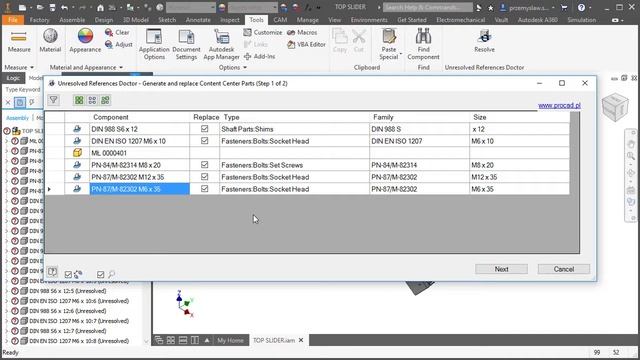The width and height of the screenshot is (640, 360).
Task: Toggle Replace for PN-87/M-82302 M12 x 35
Action: tap(204, 176)
